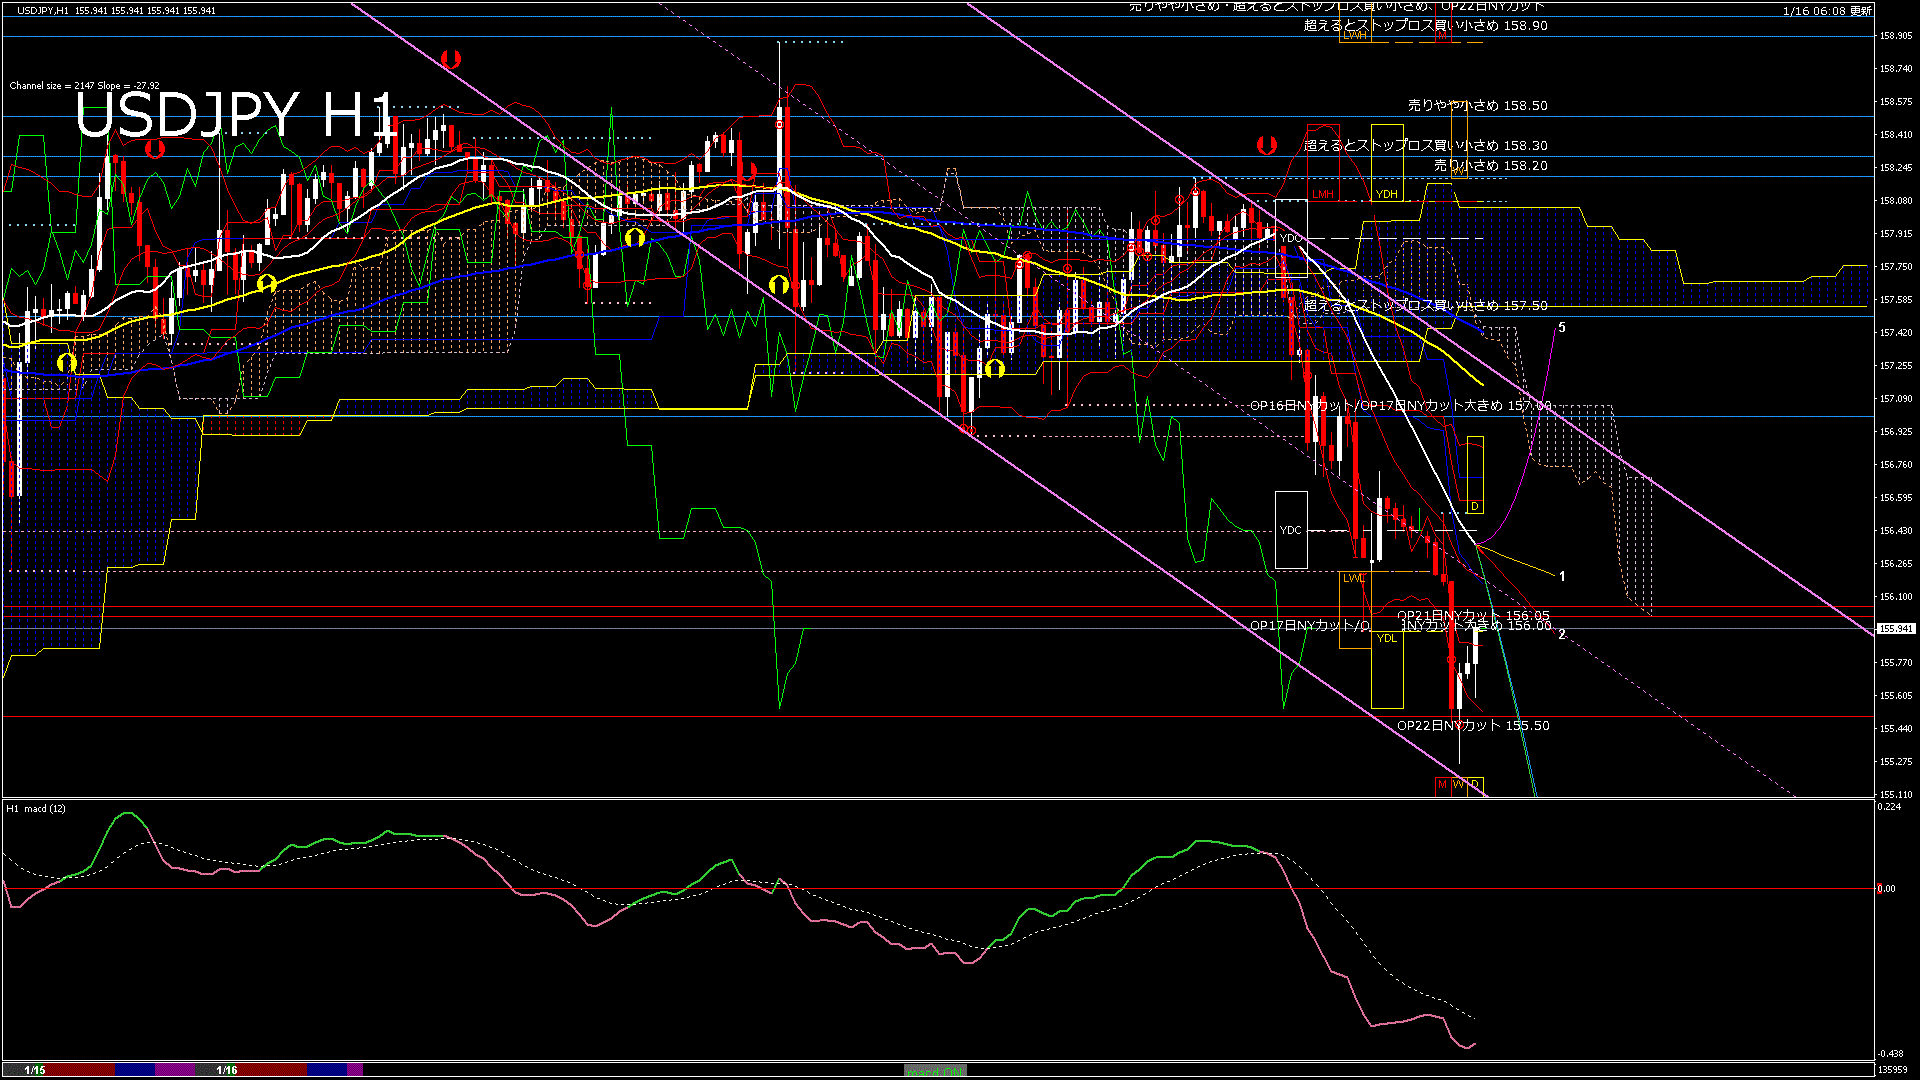Click the M timeframe box at chart bottom
This screenshot has height=1080, width=1920.
(1442, 785)
